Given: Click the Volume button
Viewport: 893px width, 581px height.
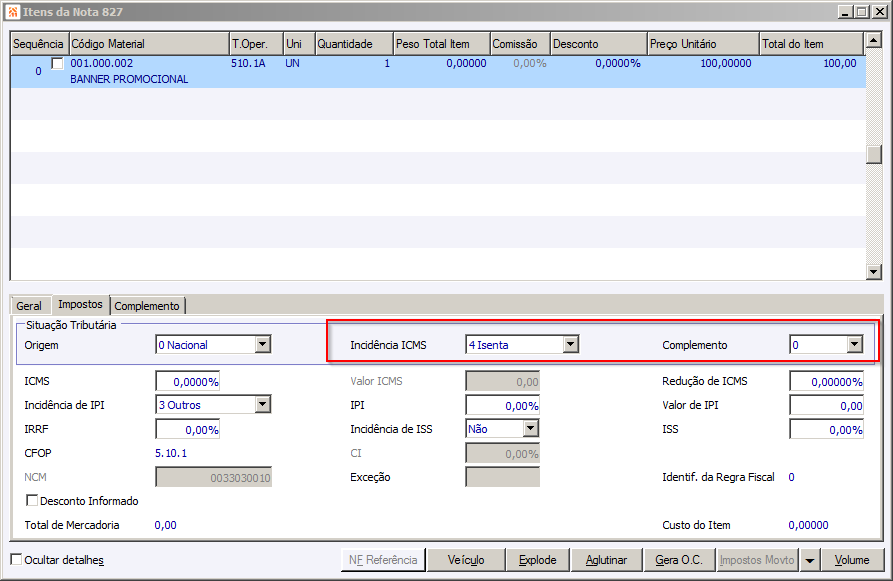Looking at the screenshot, I should (x=852, y=560).
